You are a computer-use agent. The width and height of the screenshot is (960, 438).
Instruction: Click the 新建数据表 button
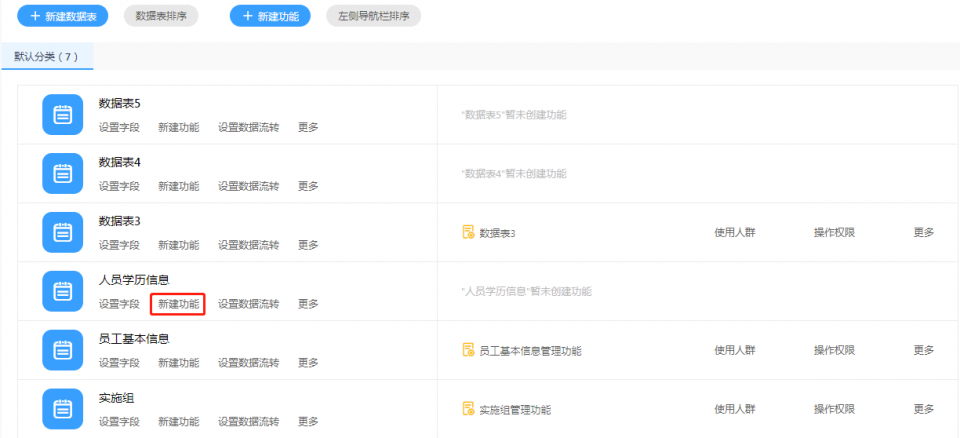[x=62, y=16]
